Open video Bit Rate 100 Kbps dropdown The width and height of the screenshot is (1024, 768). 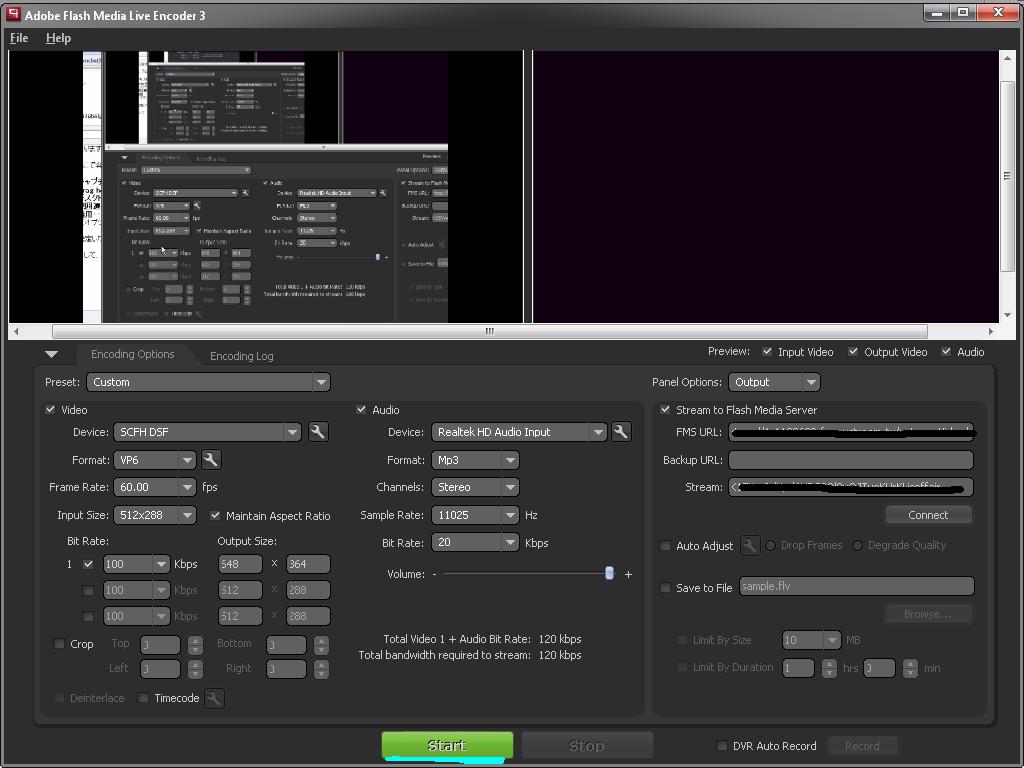[x=136, y=564]
